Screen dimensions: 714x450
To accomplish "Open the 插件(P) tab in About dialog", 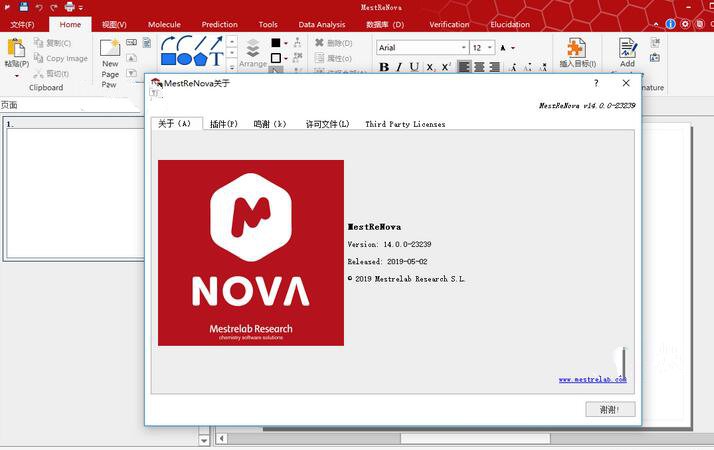I will [x=224, y=124].
